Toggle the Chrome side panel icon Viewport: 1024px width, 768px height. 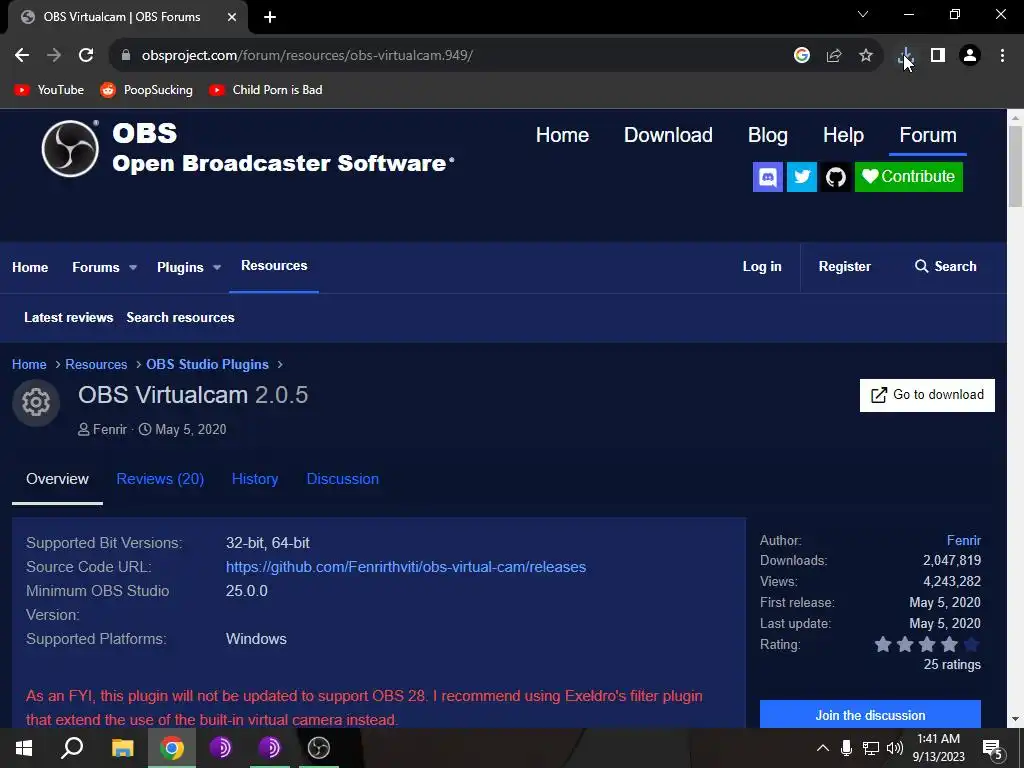pyautogui.click(x=938, y=56)
